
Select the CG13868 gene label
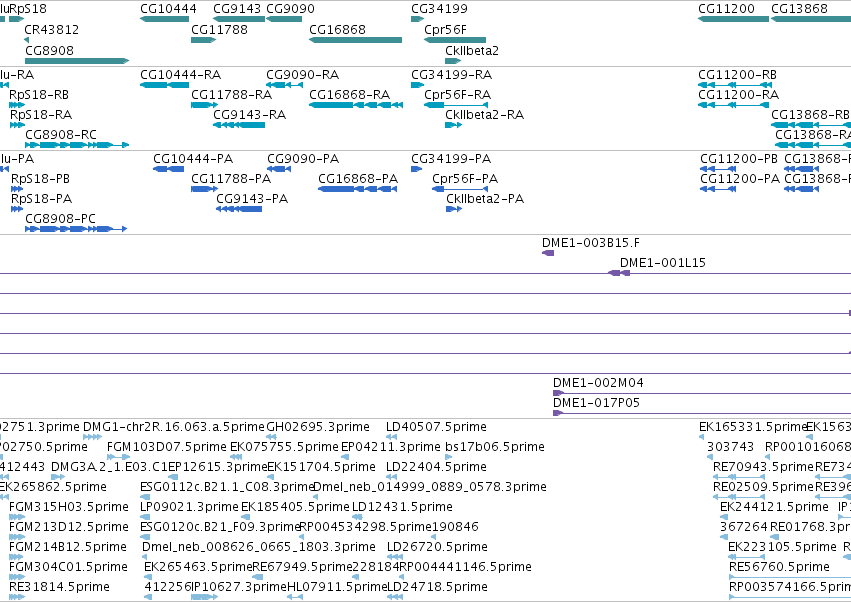tap(799, 9)
